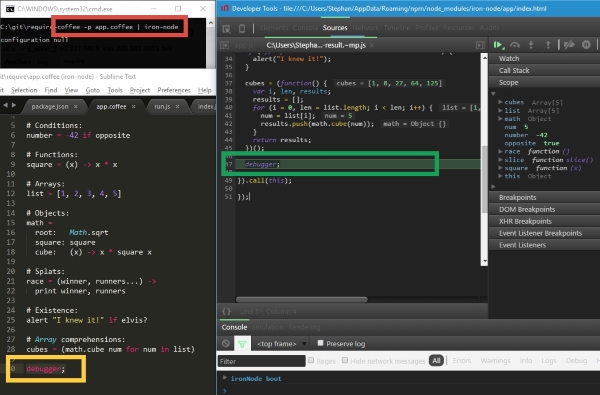
Task: Close the result.-mp.js source tab
Action: tap(372, 45)
